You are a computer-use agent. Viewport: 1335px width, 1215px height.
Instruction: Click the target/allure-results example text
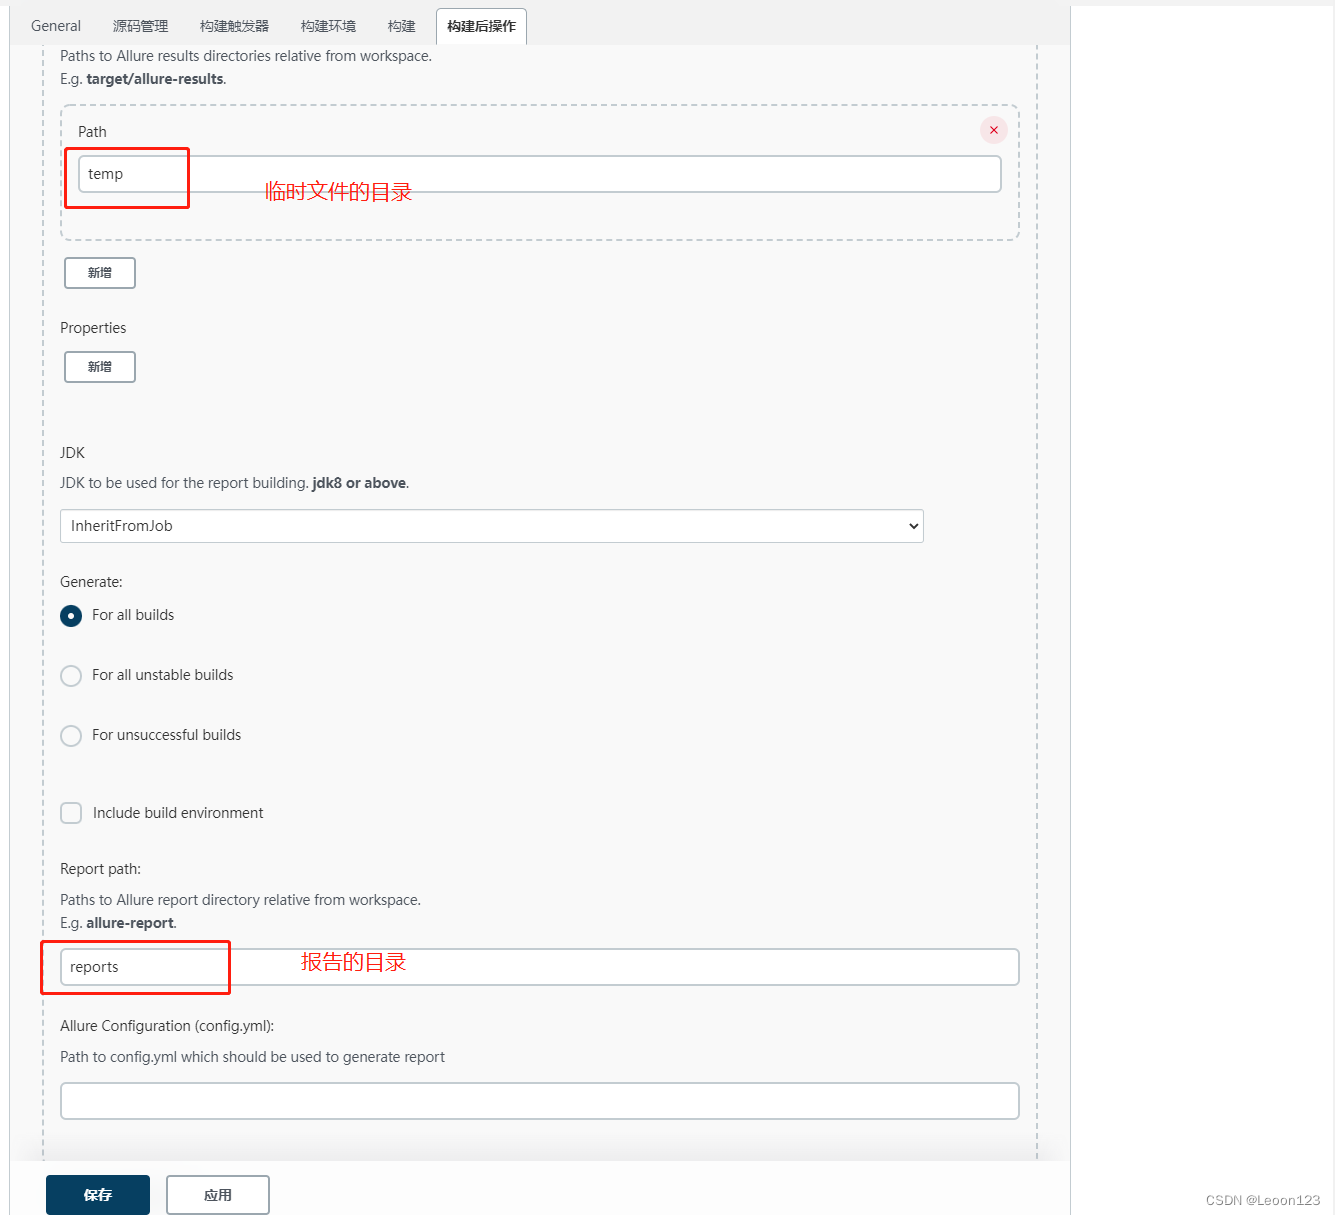[x=155, y=79]
